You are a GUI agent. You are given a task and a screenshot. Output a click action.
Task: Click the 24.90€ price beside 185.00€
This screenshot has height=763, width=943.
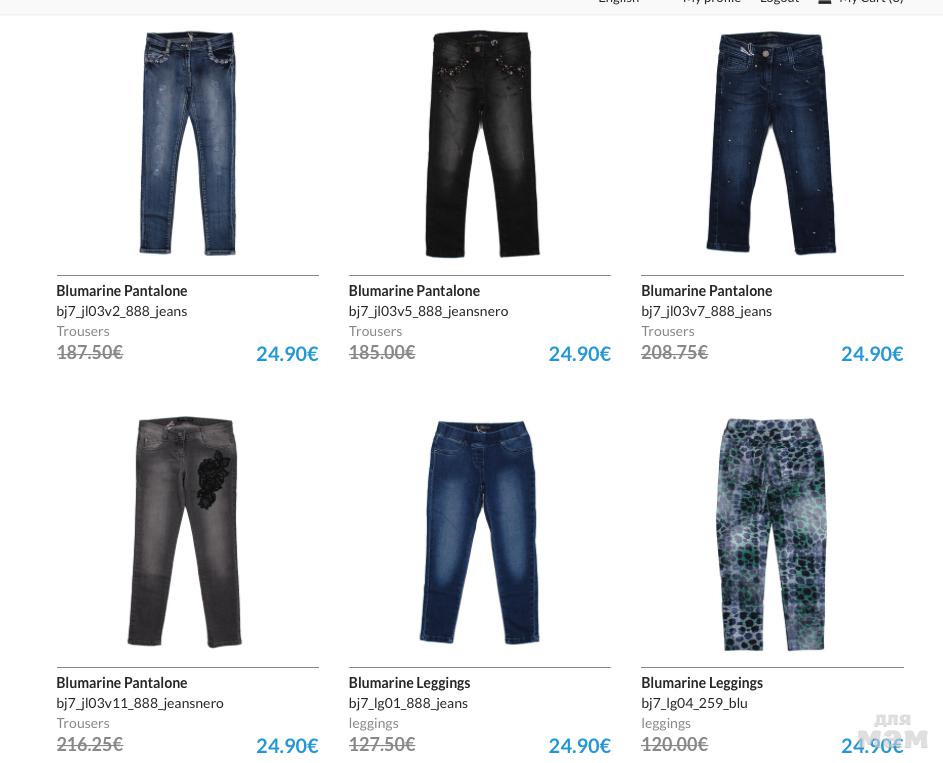[x=579, y=354]
